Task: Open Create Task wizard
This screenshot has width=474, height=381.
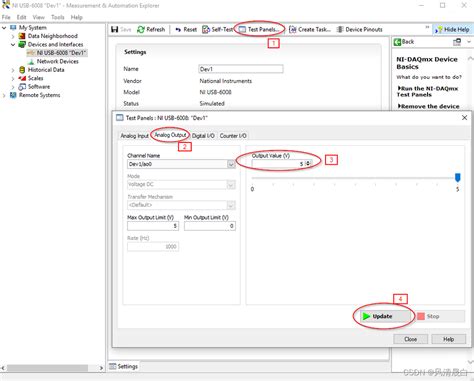Action: click(x=310, y=29)
